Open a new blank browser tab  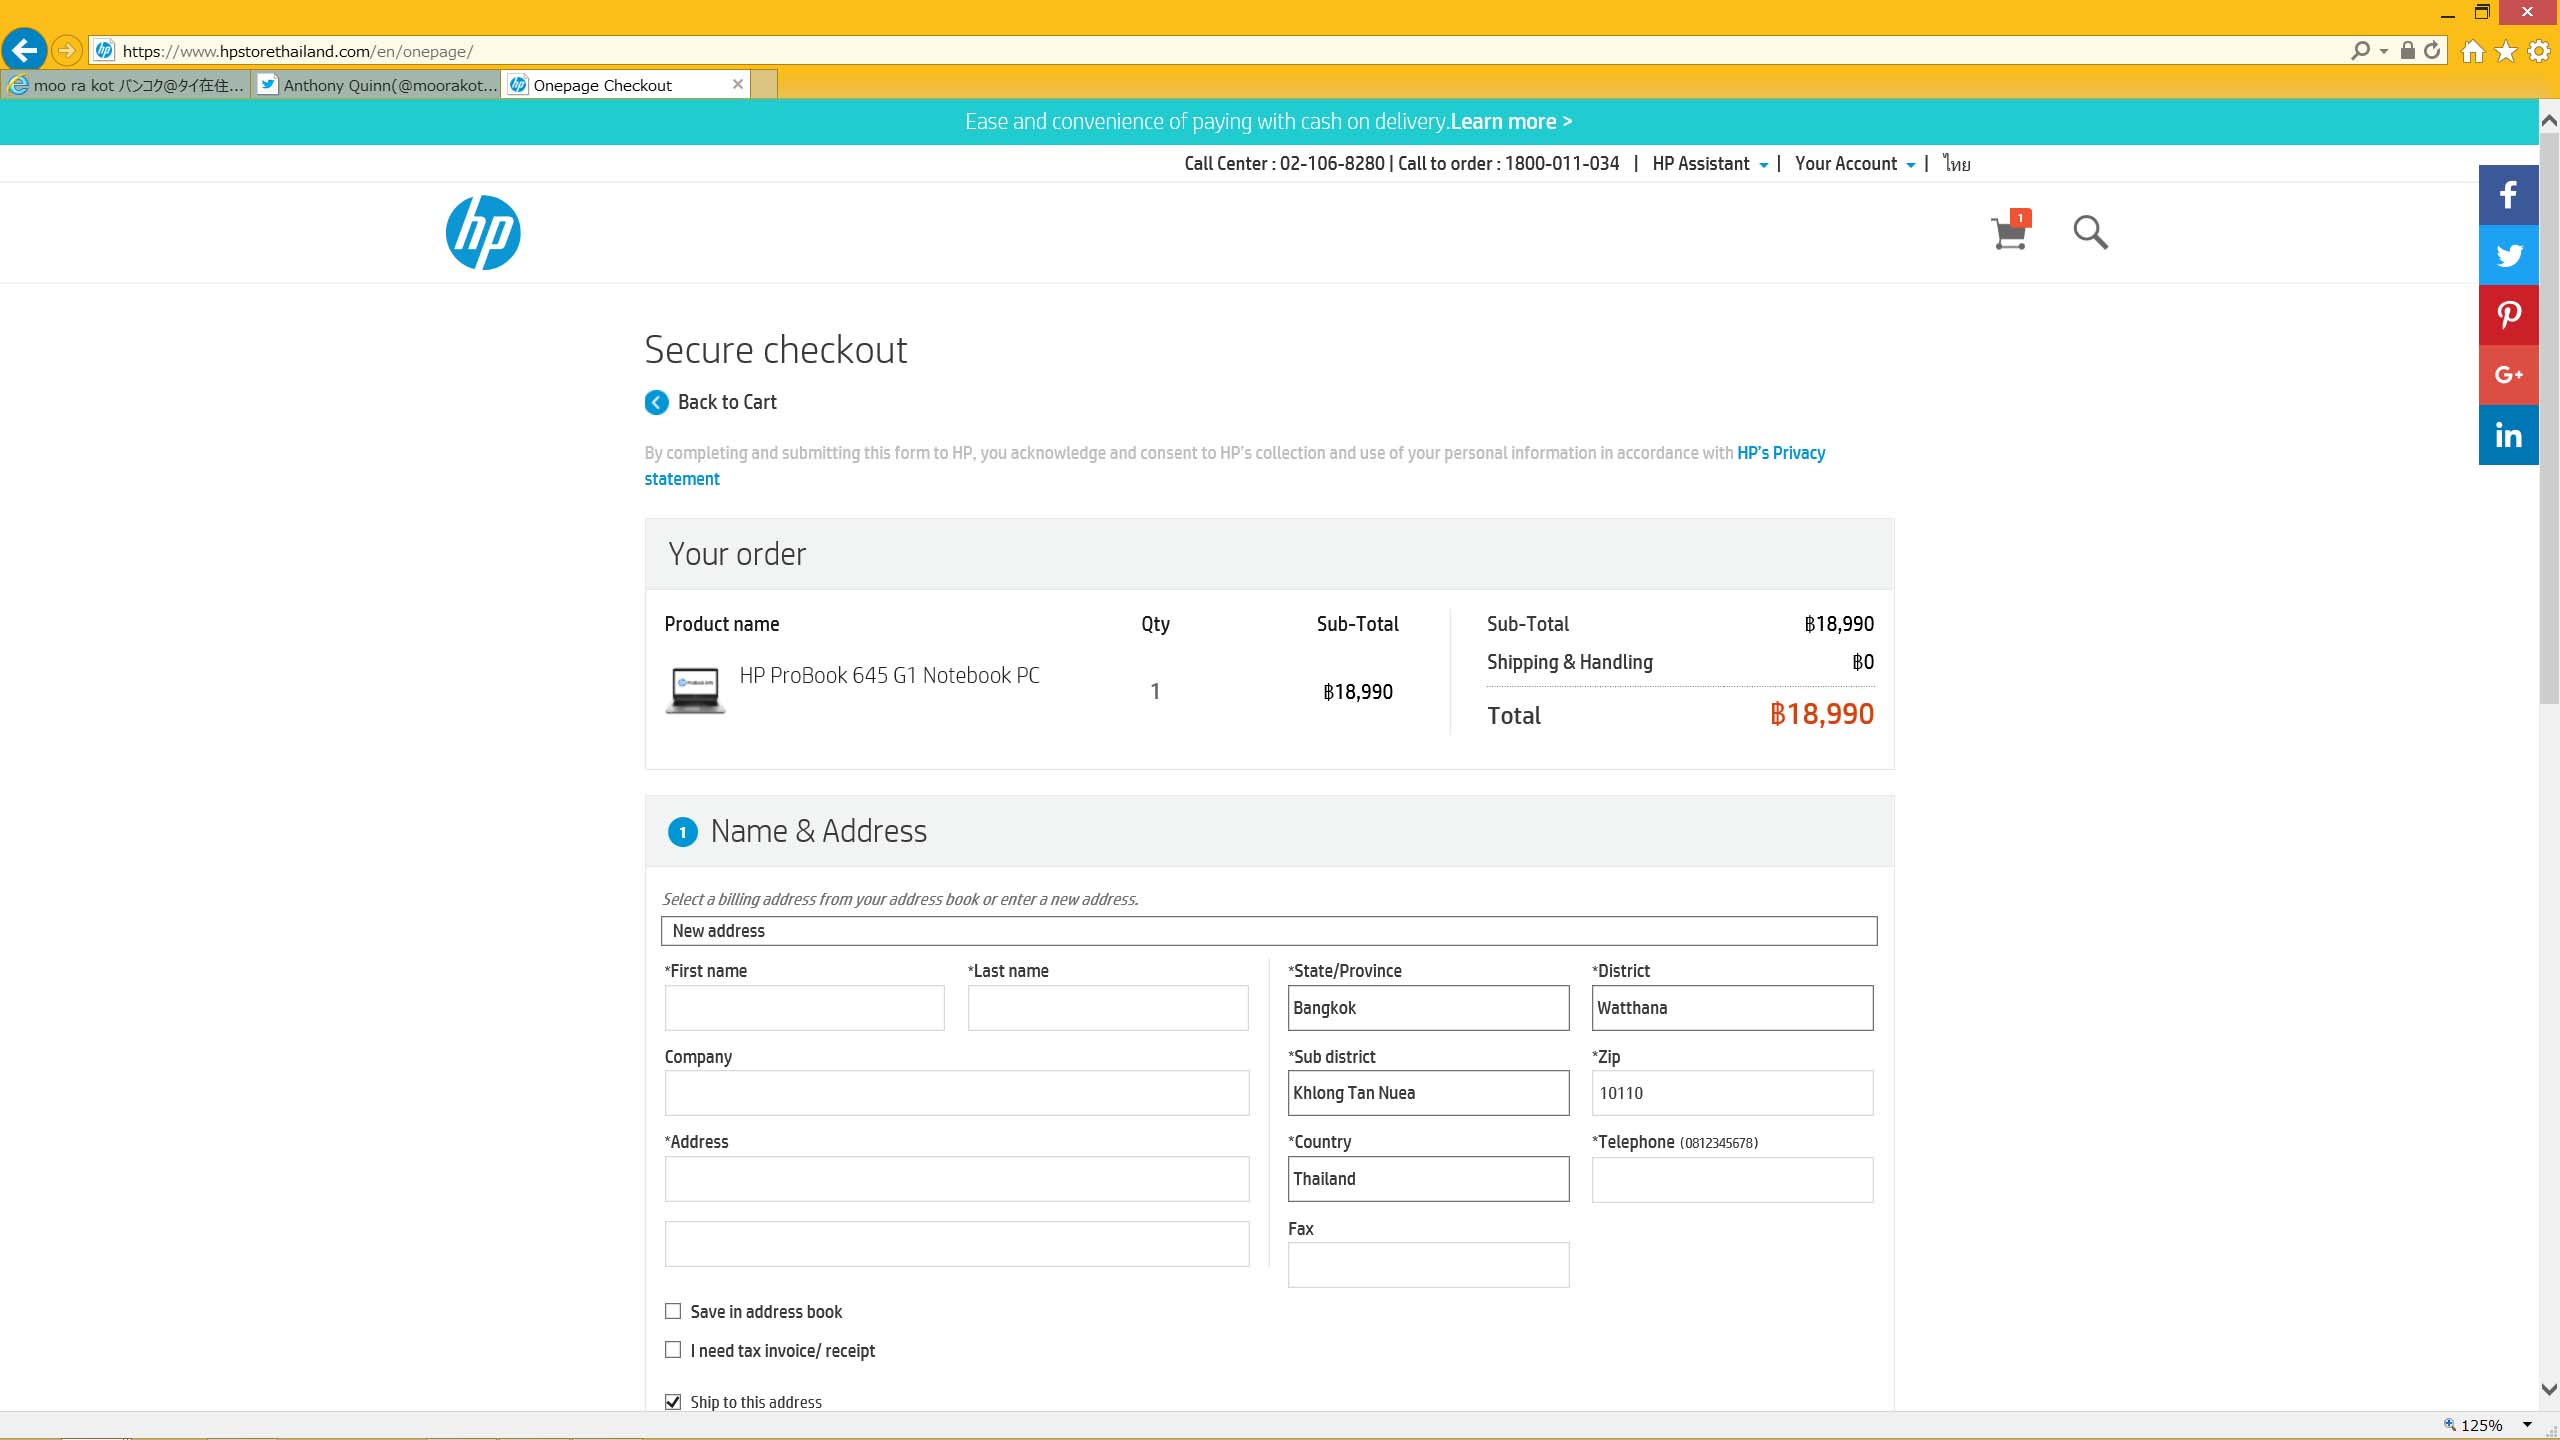764,84
